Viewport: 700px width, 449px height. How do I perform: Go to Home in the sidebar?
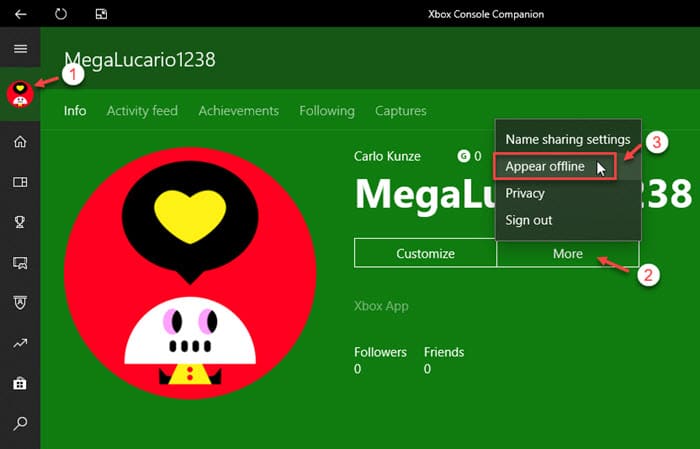[x=20, y=142]
